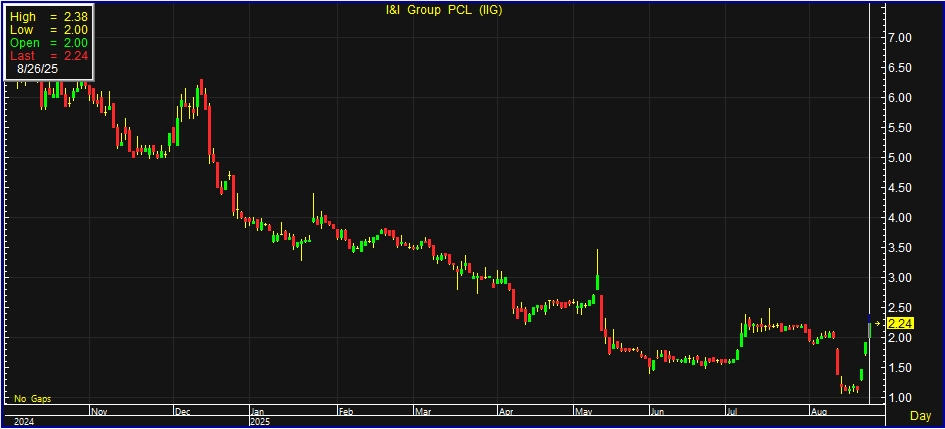Click the May month label

[584, 411]
